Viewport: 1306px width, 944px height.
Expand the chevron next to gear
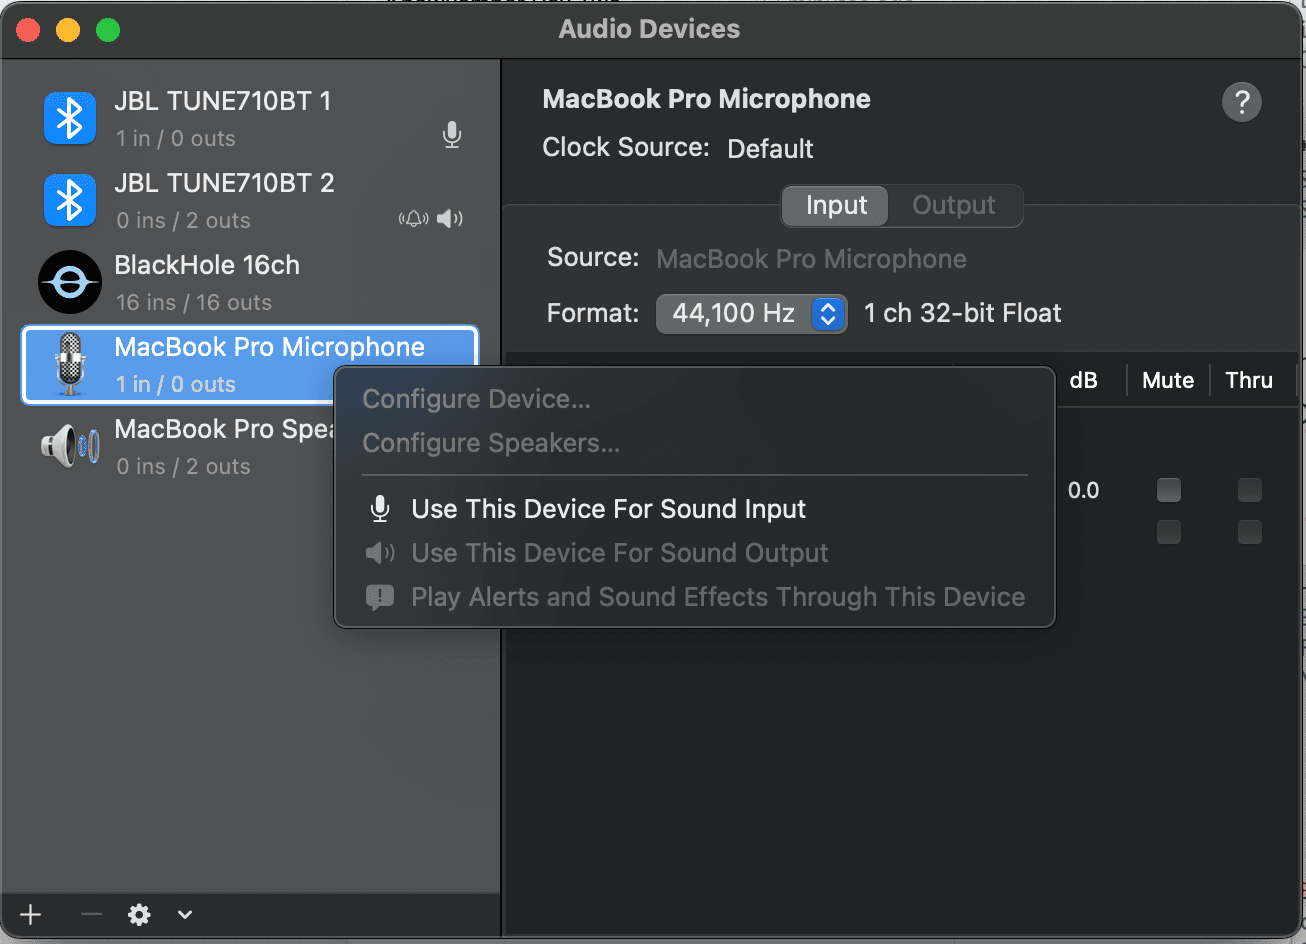point(185,914)
